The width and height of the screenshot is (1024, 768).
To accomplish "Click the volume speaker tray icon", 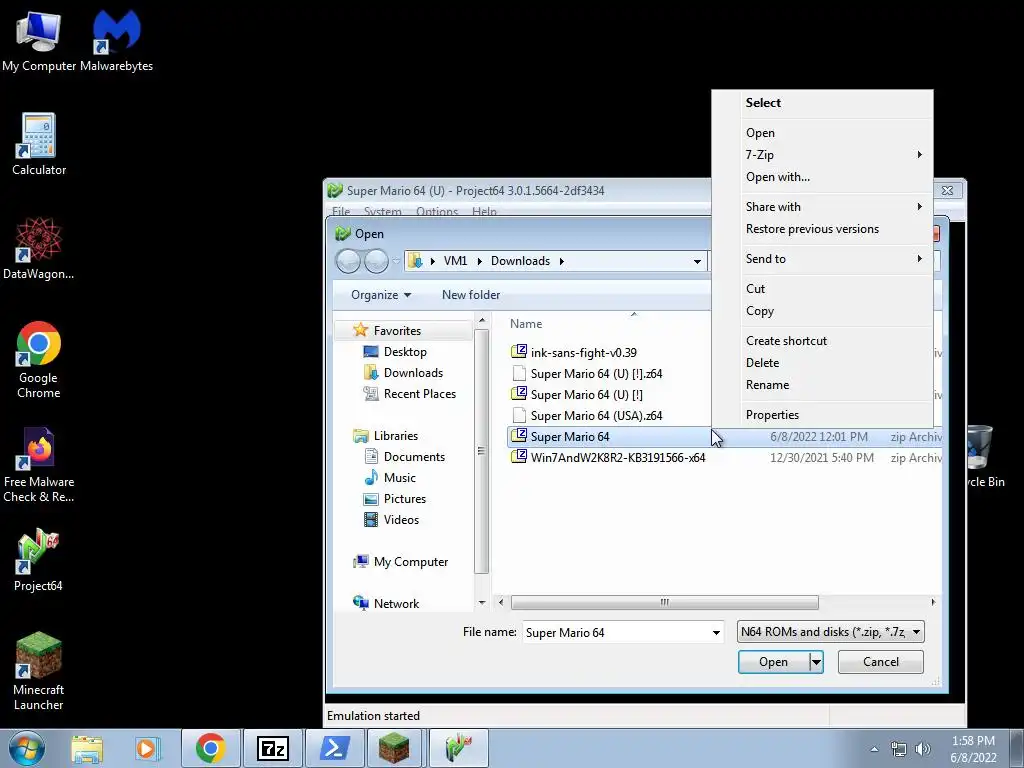I will [923, 749].
